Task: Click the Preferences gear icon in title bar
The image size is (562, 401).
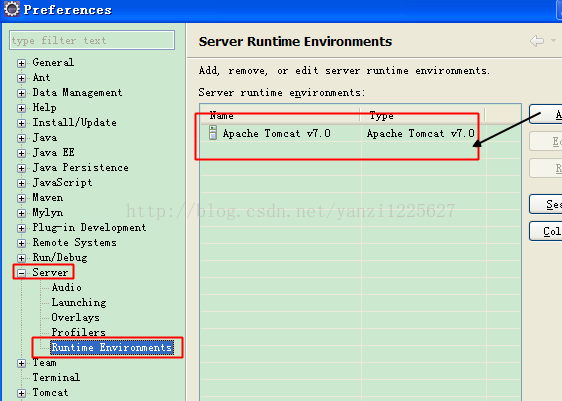Action: pyautogui.click(x=12, y=9)
